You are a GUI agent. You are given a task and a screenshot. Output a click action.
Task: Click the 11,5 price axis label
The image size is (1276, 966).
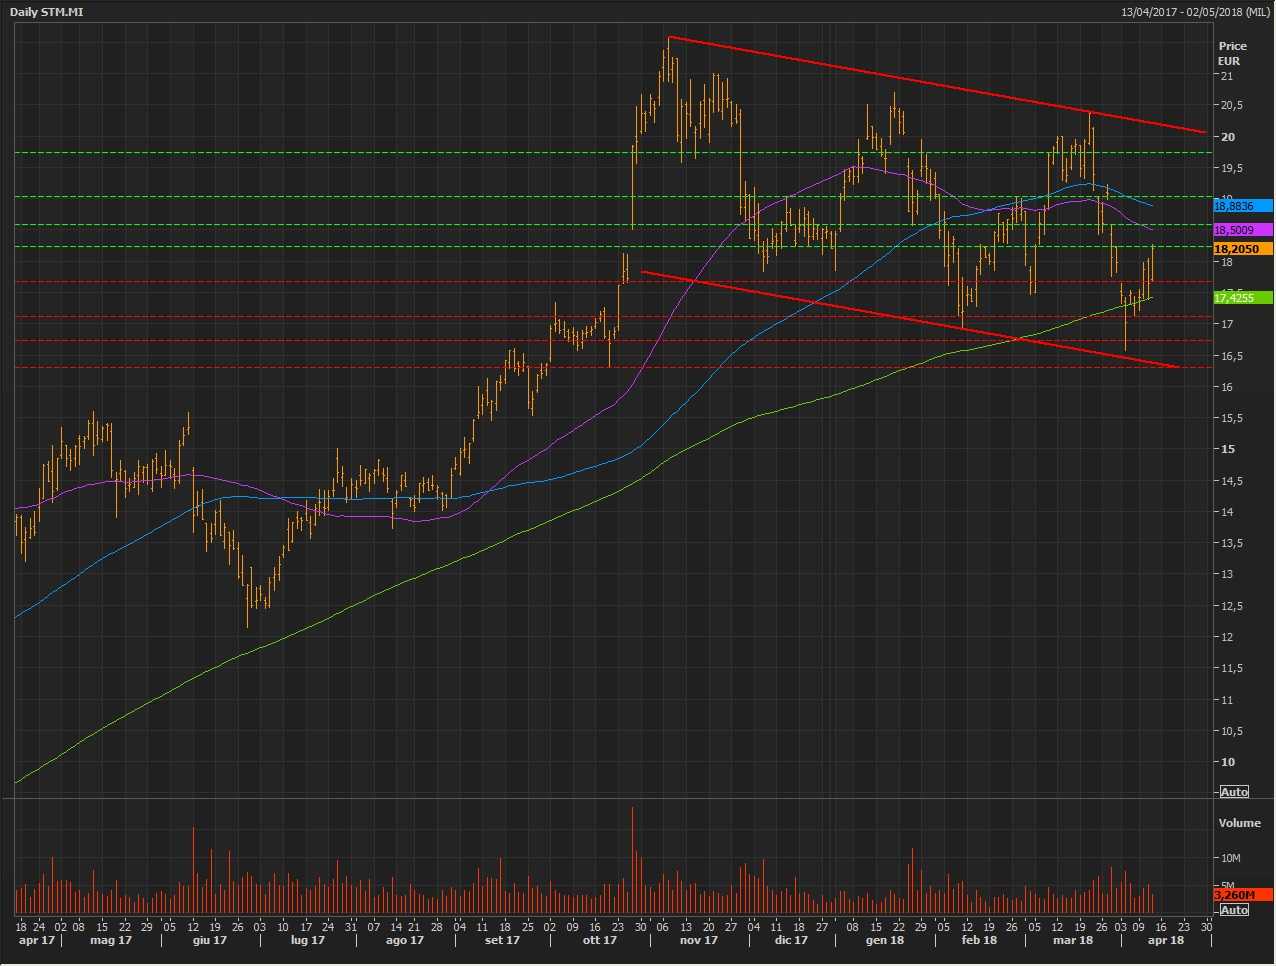[1230, 668]
